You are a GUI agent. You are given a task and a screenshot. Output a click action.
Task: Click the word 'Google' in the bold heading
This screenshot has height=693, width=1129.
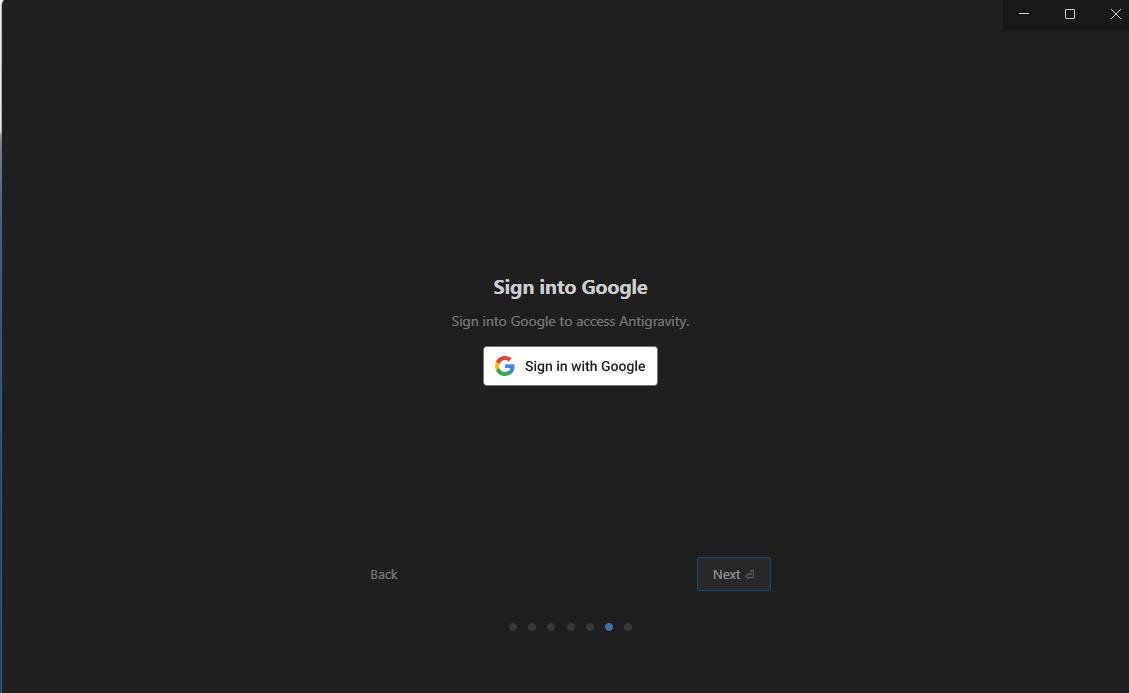point(614,287)
